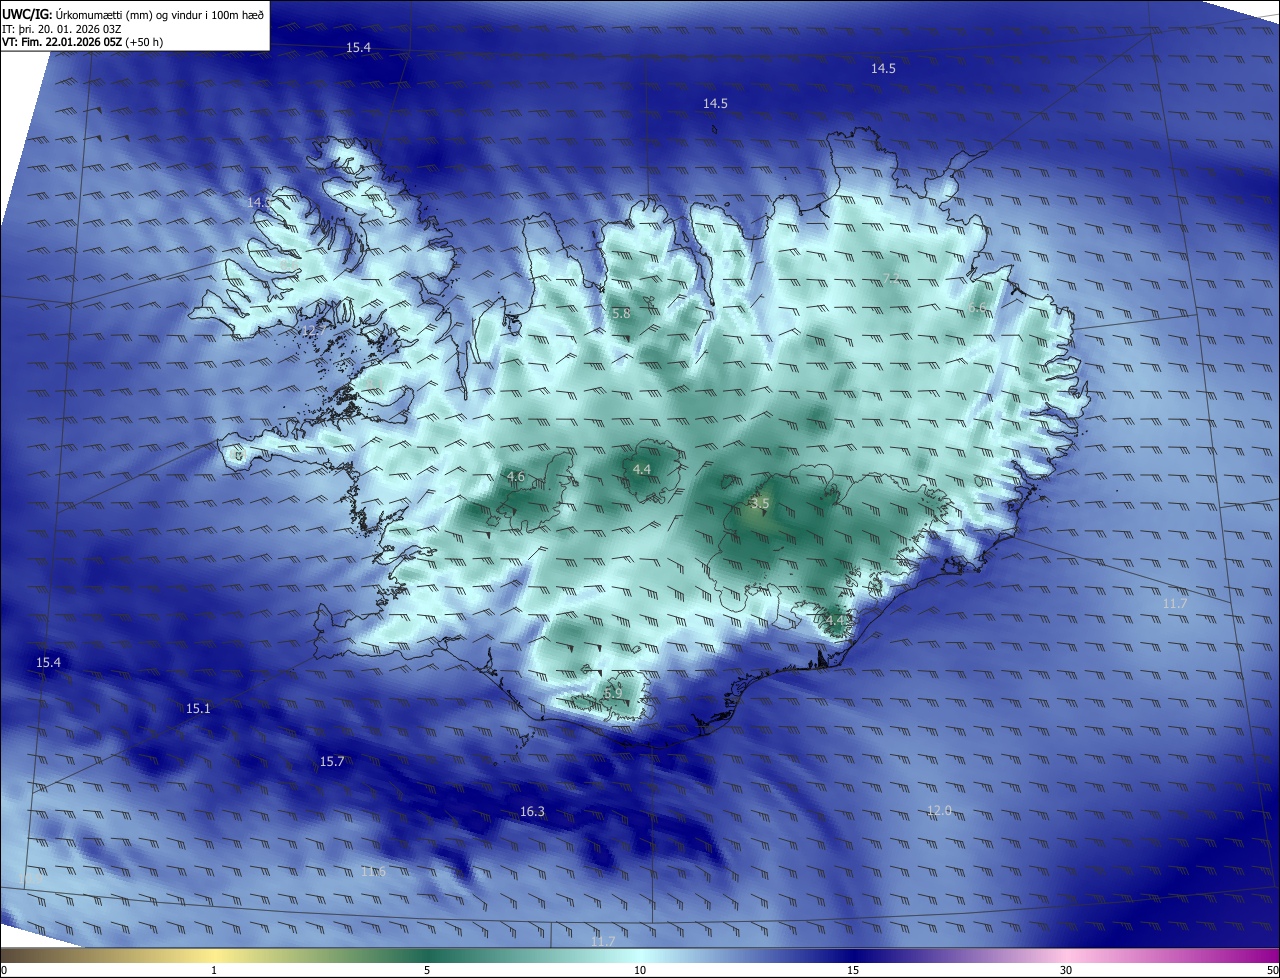This screenshot has width=1280, height=978.
Task: Click the title text 'Úrkomumætti (mm) og vindur í 100m hæð'
Action: point(159,14)
